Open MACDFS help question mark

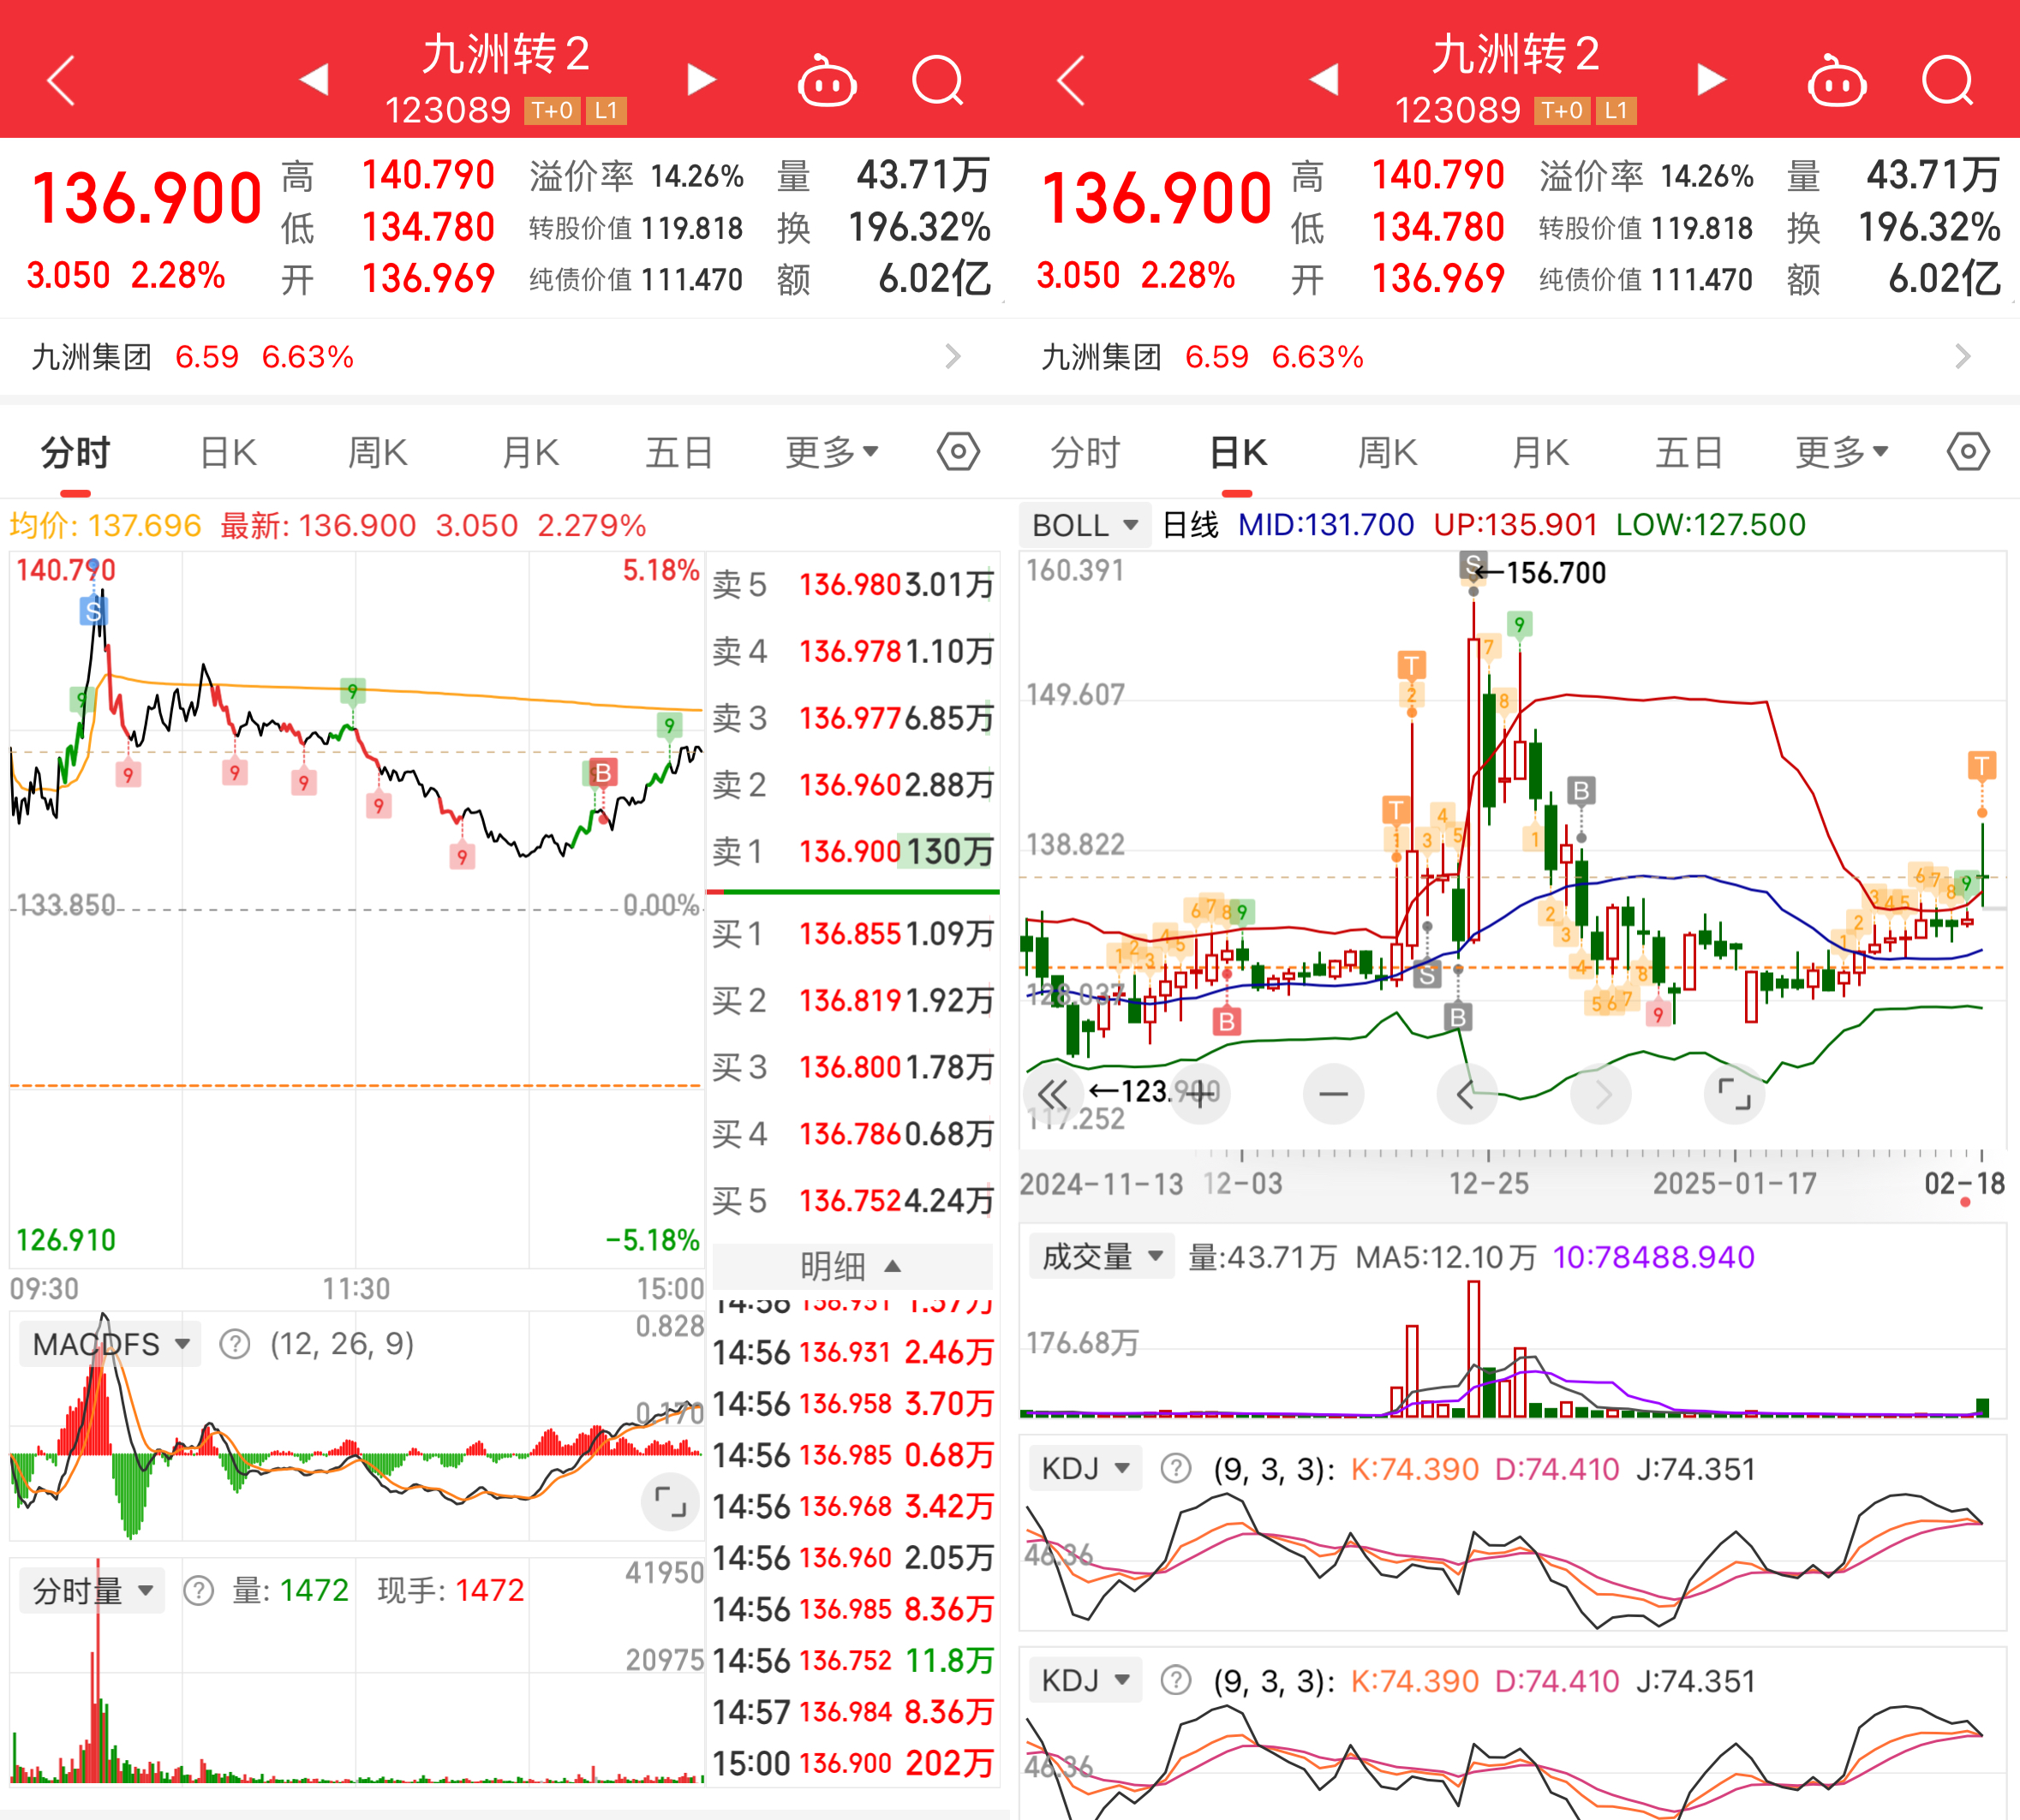(x=234, y=1344)
